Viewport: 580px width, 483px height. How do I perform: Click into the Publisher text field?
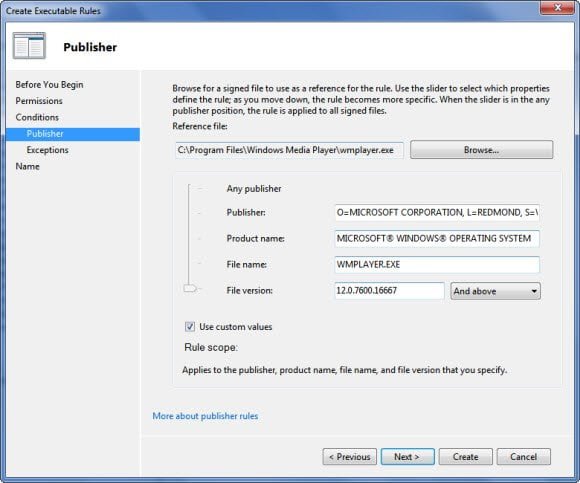(437, 213)
